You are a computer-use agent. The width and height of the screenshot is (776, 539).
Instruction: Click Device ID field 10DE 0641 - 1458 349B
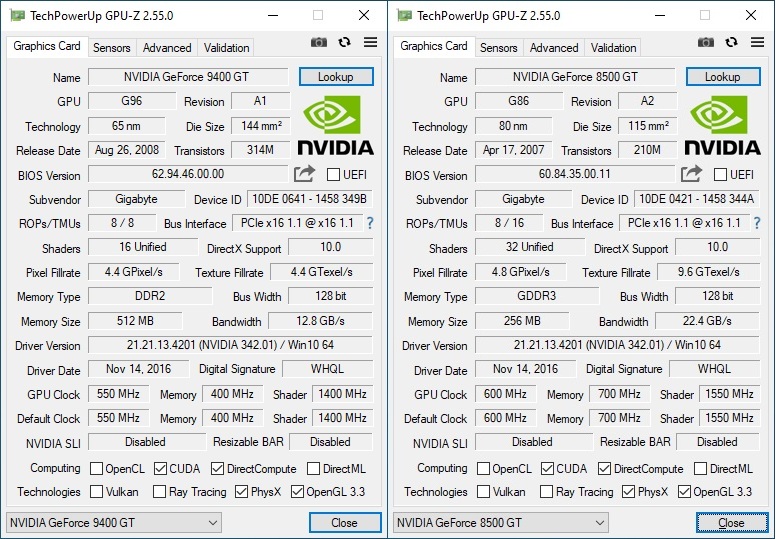click(x=310, y=199)
